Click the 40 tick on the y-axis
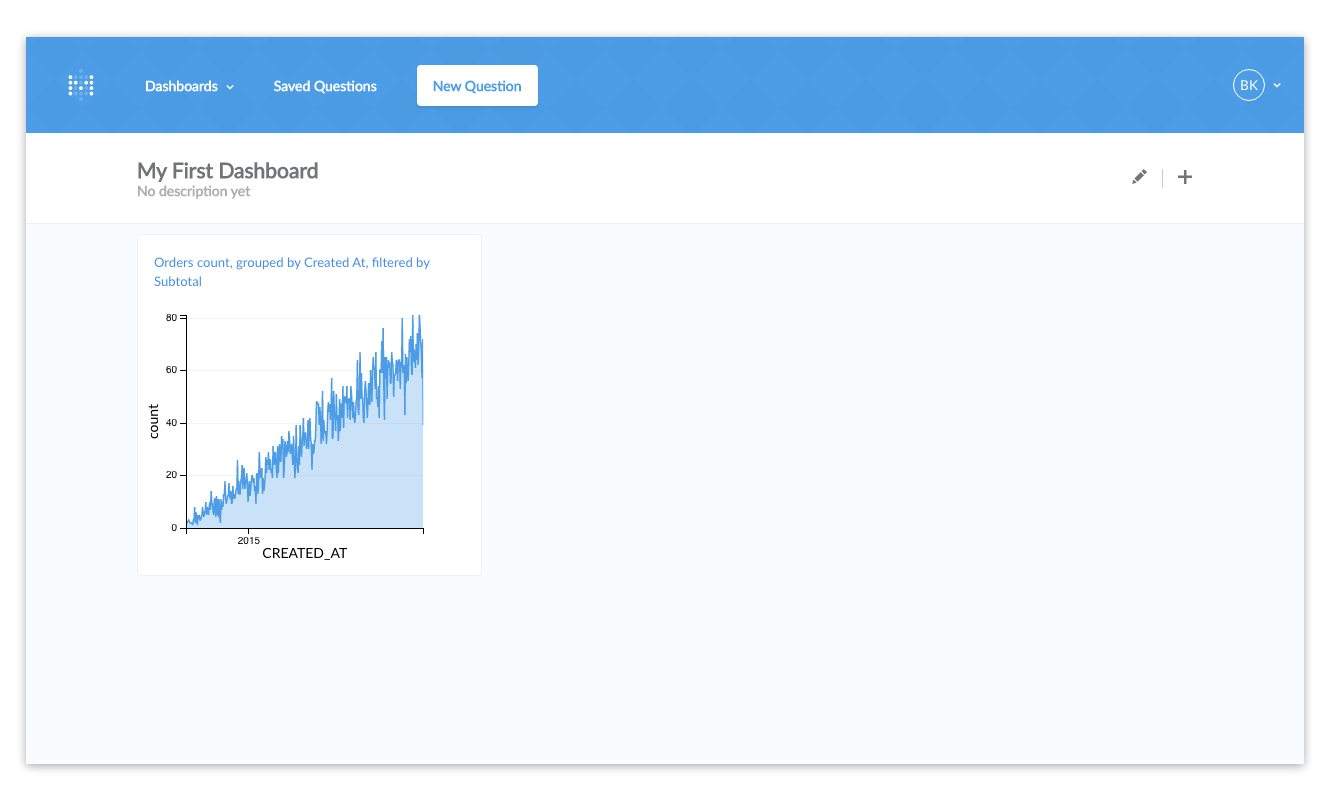The height and width of the screenshot is (800, 1330). click(x=171, y=423)
